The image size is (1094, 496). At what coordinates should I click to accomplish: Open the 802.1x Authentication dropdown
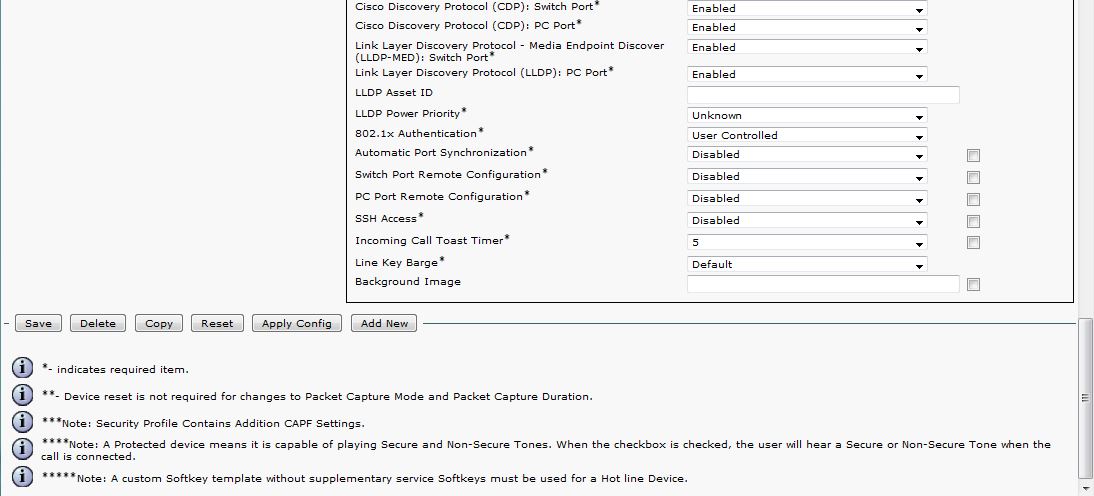pyautogui.click(x=807, y=135)
